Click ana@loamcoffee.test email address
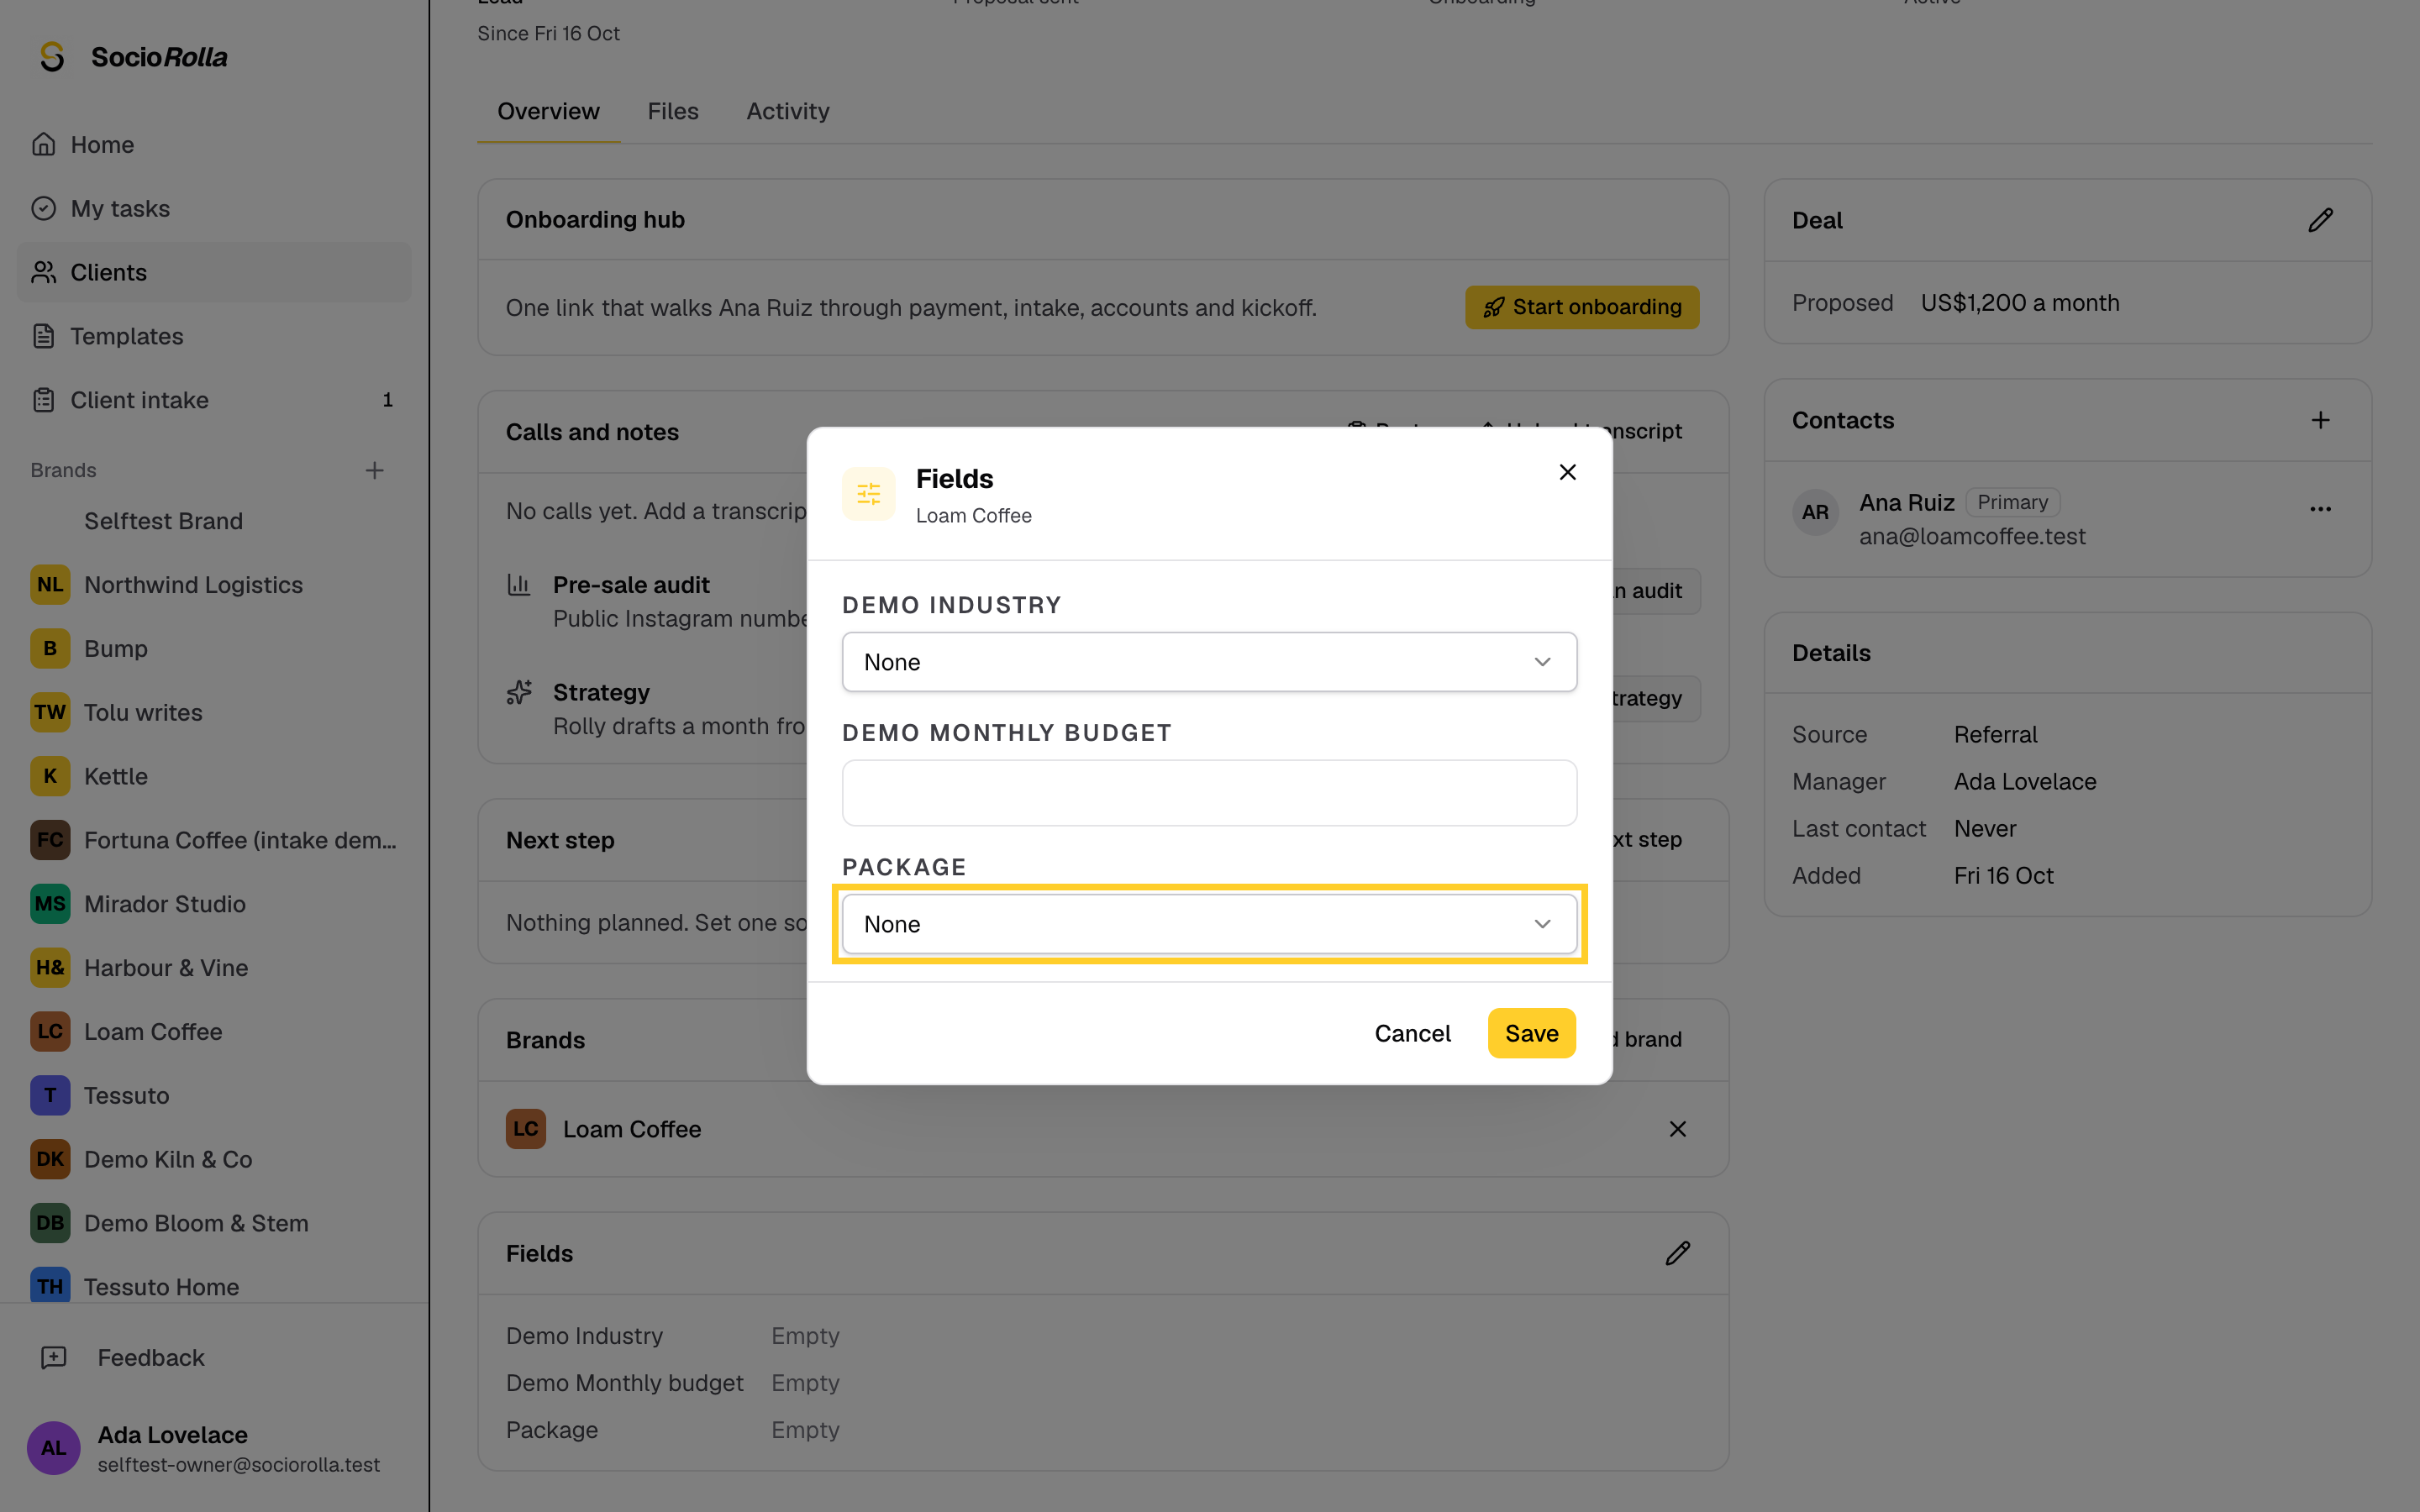This screenshot has width=2420, height=1512. (x=1972, y=537)
